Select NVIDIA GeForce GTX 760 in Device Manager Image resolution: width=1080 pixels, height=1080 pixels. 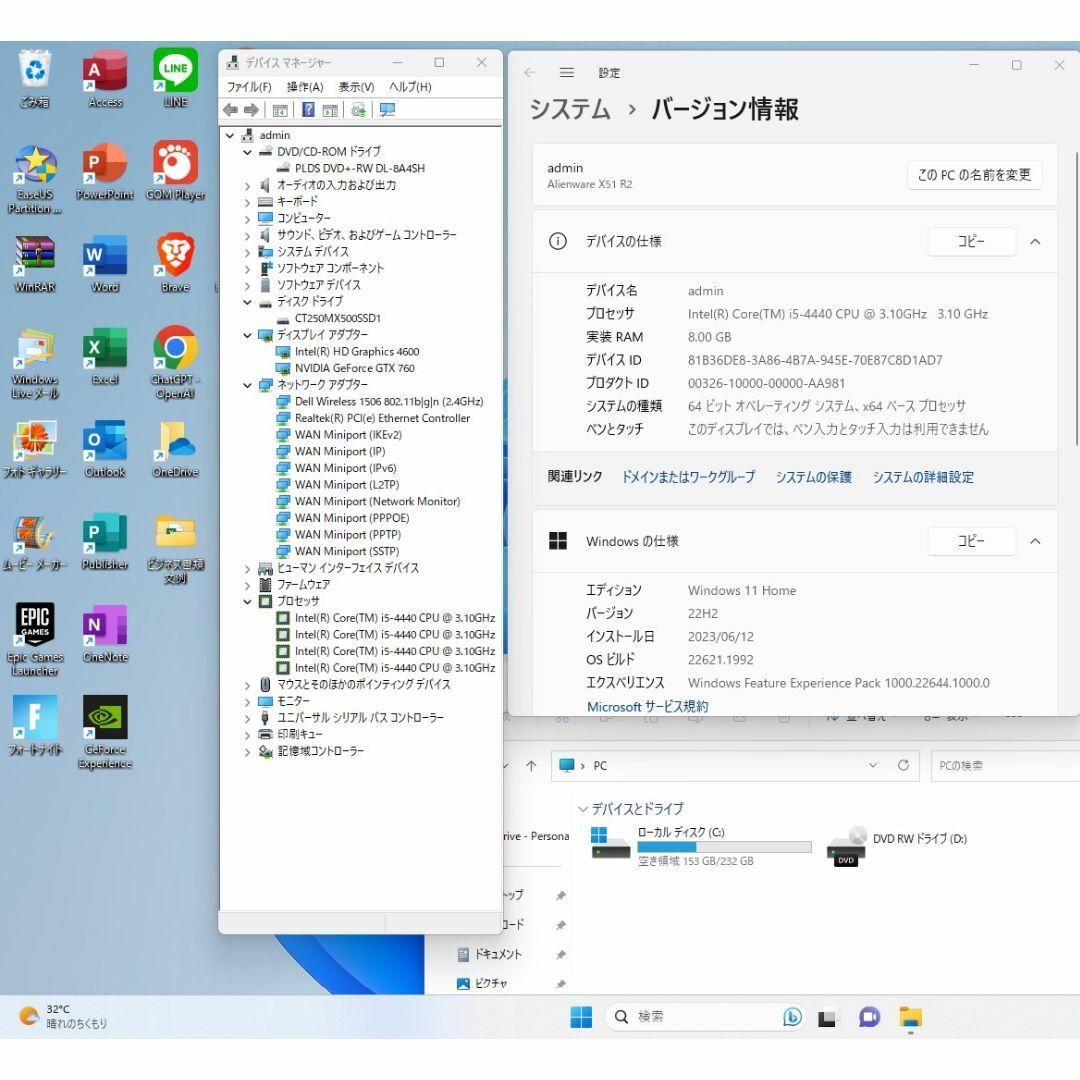point(354,368)
